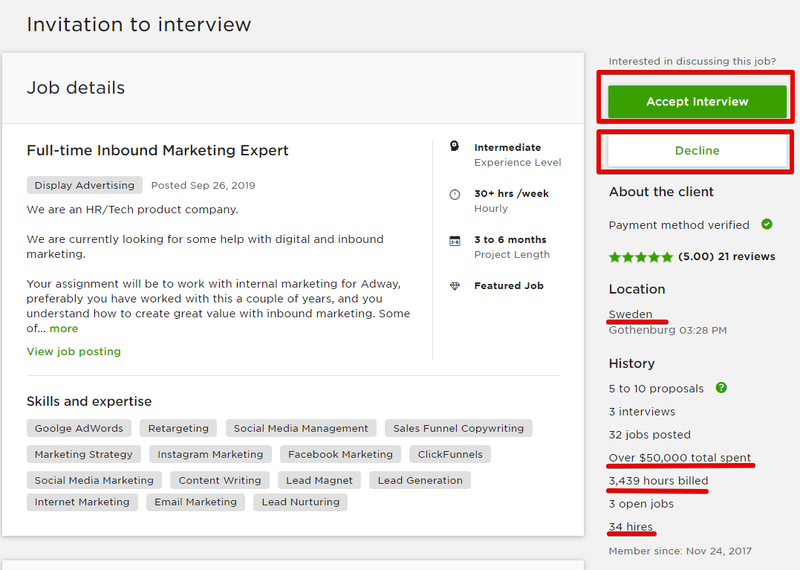Screen dimensions: 800x570
Task: Select the Lead Nurturing skill tag
Action: [x=301, y=502]
